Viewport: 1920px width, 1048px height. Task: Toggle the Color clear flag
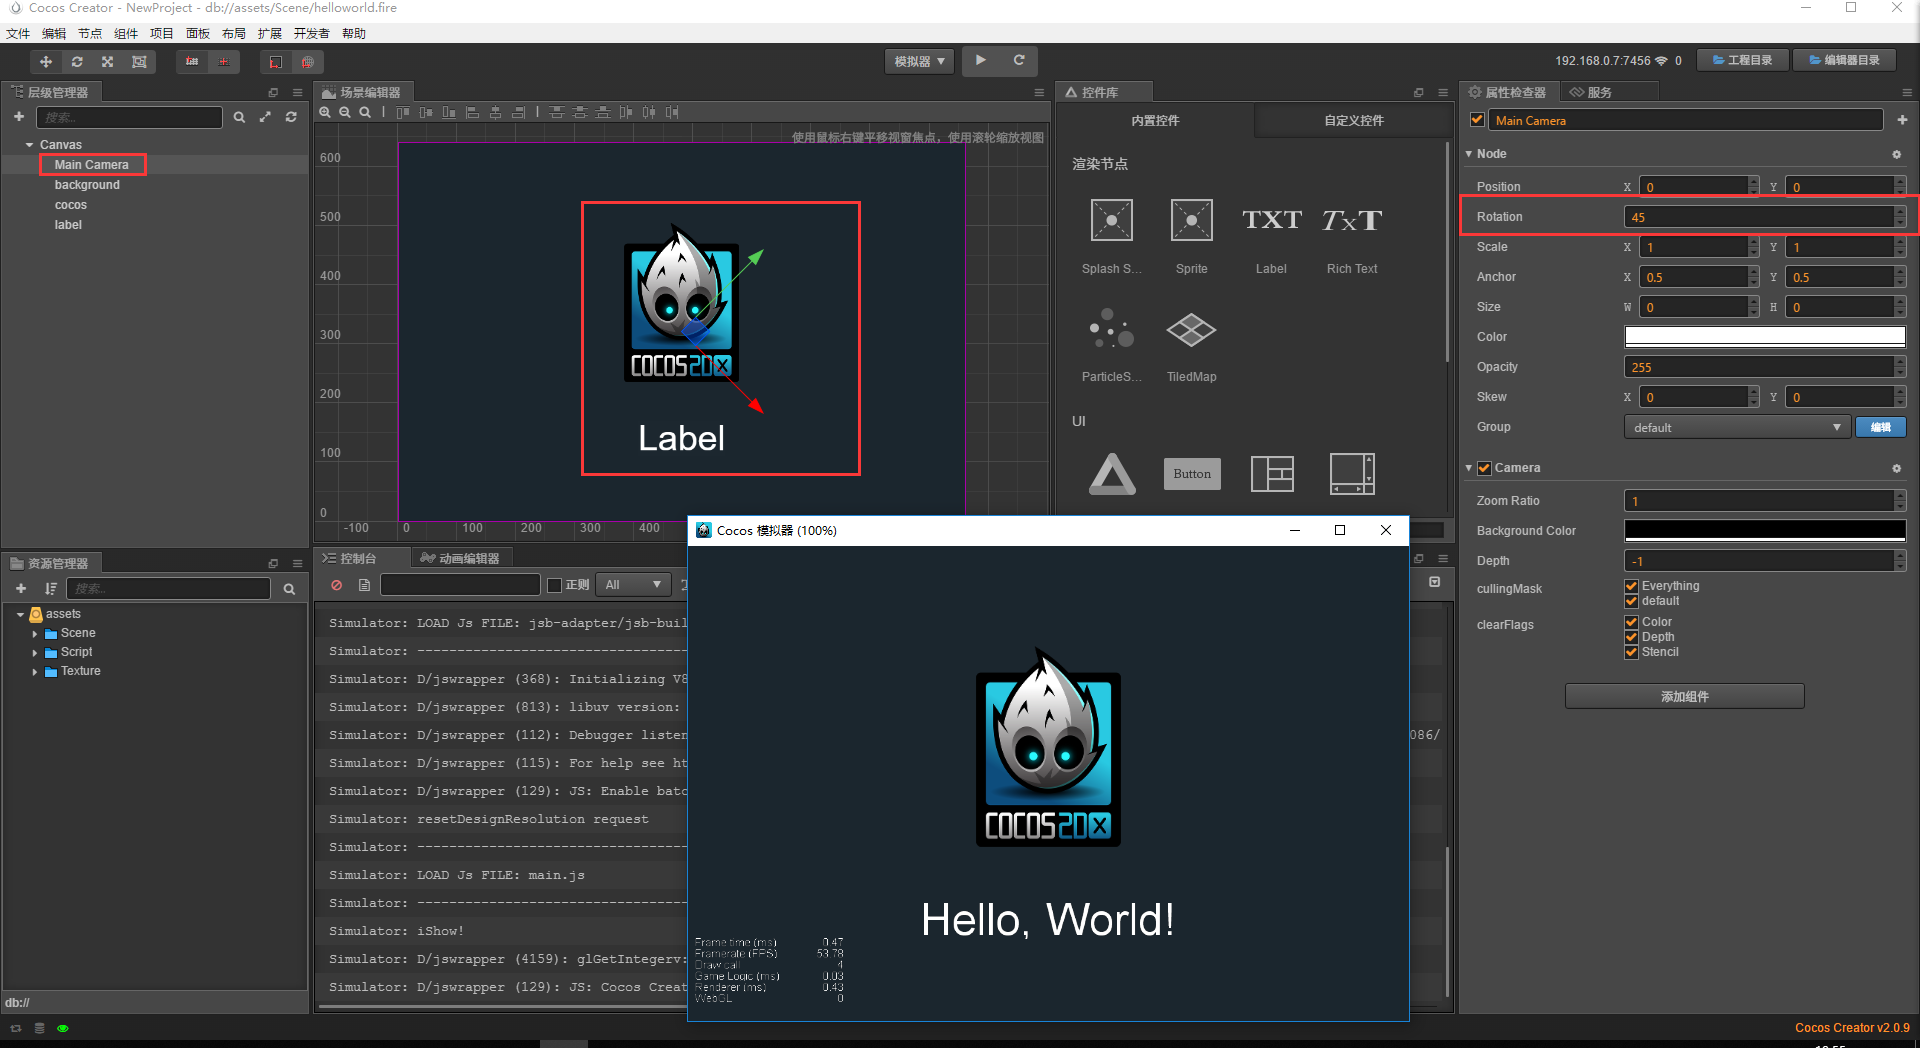point(1632,622)
